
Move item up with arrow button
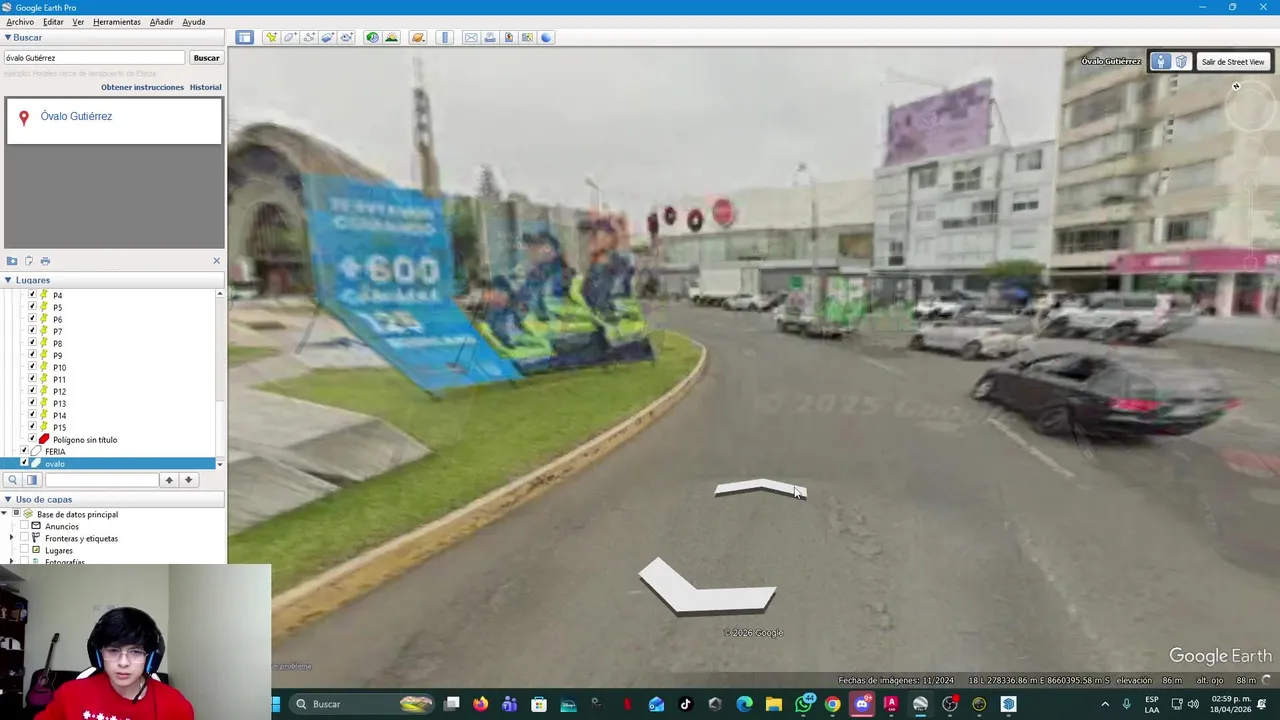tap(169, 480)
